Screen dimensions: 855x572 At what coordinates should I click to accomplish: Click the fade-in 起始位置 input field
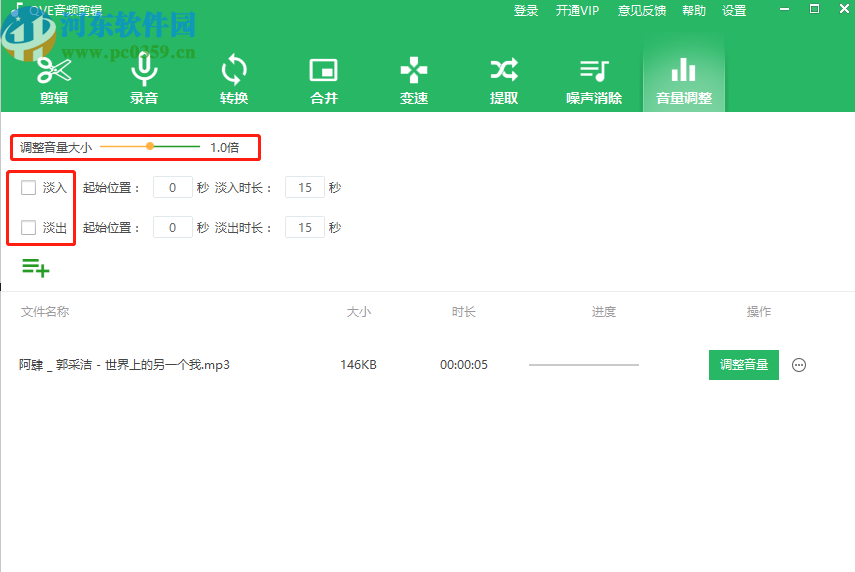[x=173, y=188]
